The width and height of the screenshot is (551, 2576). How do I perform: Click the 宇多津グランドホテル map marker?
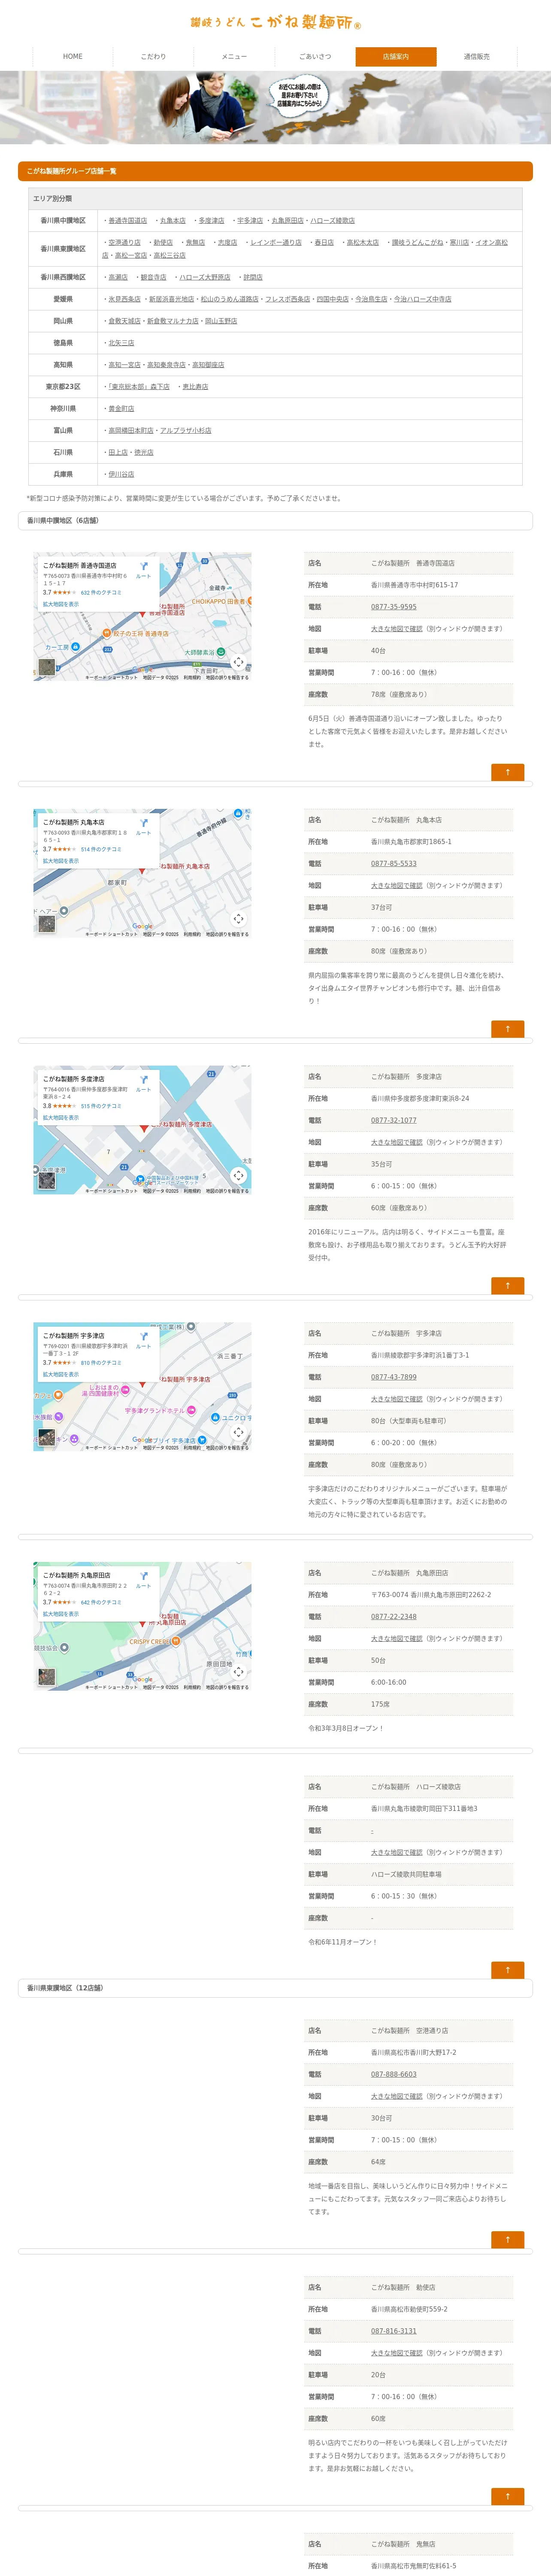click(x=191, y=1411)
